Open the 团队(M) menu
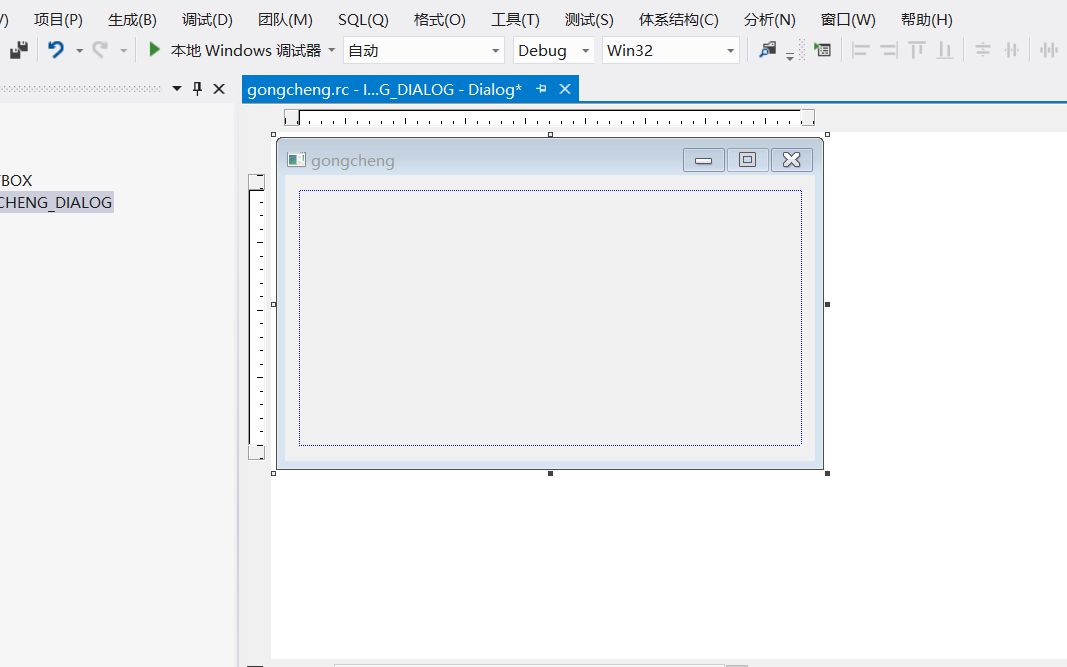1067x667 pixels. click(x=285, y=20)
